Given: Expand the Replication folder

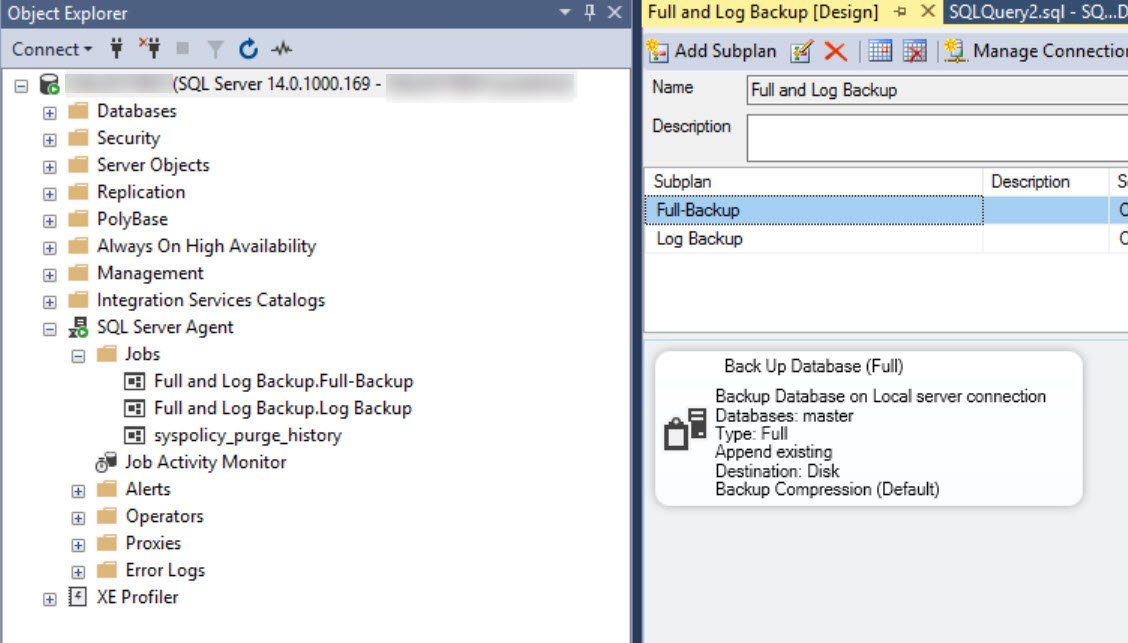Looking at the screenshot, I should [49, 194].
